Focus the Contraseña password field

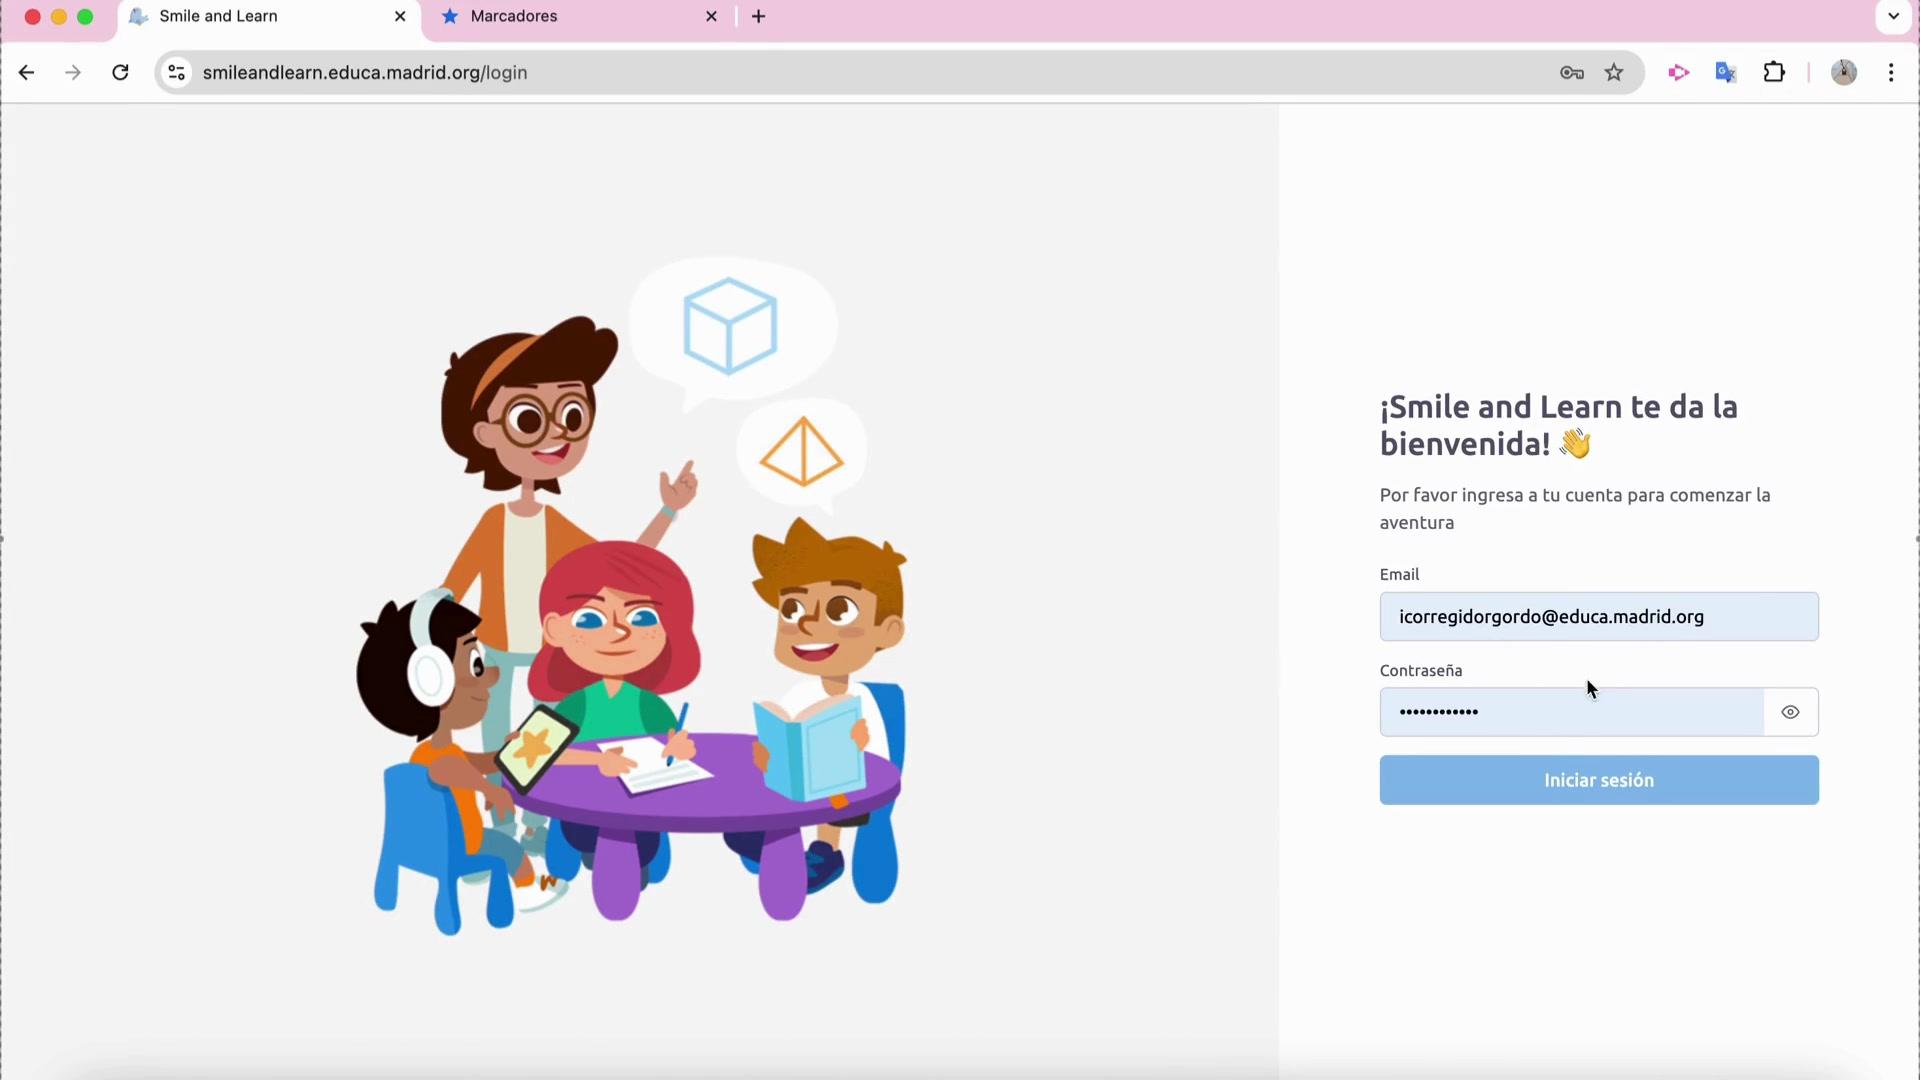[1570, 712]
